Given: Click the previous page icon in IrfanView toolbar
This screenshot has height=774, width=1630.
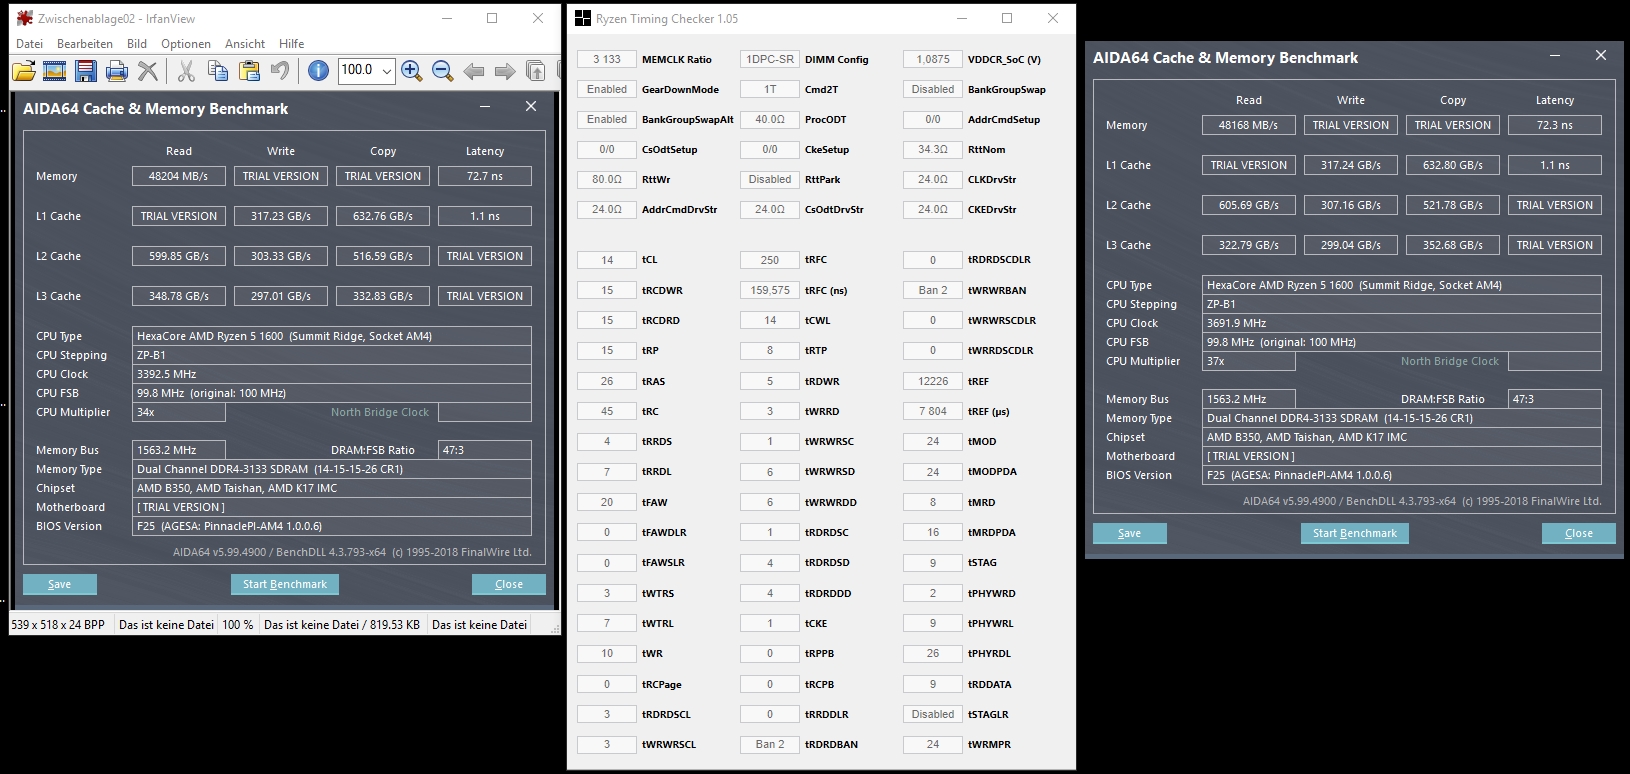Looking at the screenshot, I should [536, 70].
